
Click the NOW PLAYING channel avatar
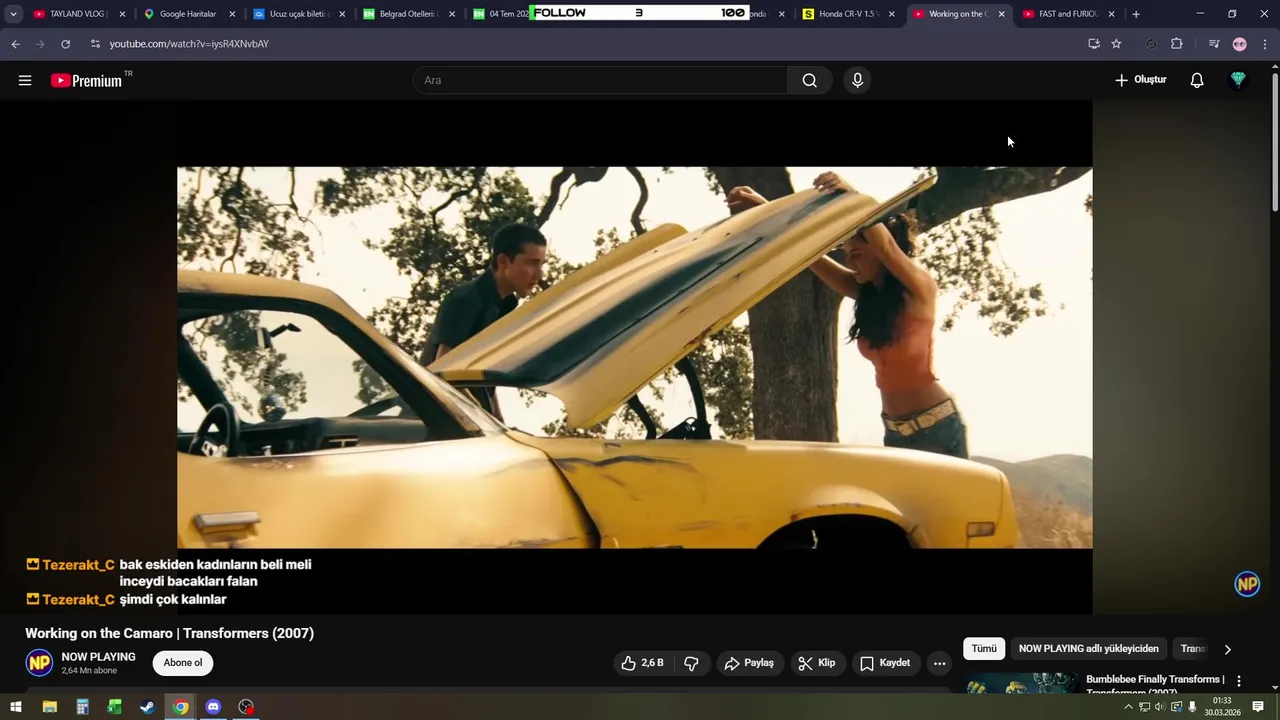coord(39,662)
